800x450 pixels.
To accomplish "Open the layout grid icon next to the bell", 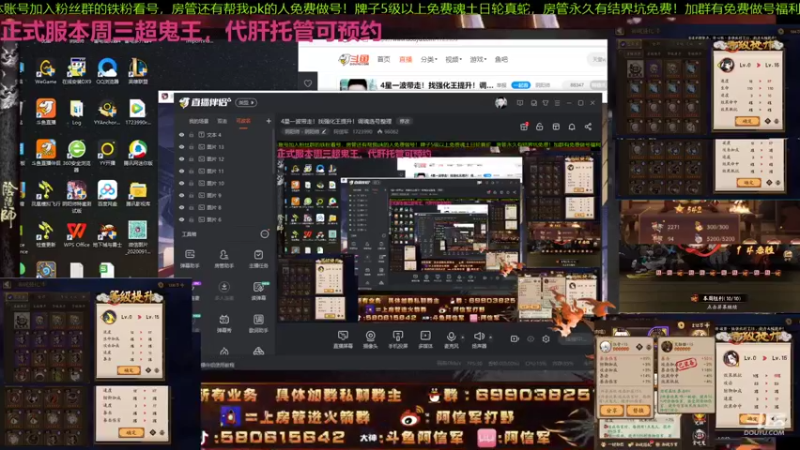I will [x=556, y=127].
